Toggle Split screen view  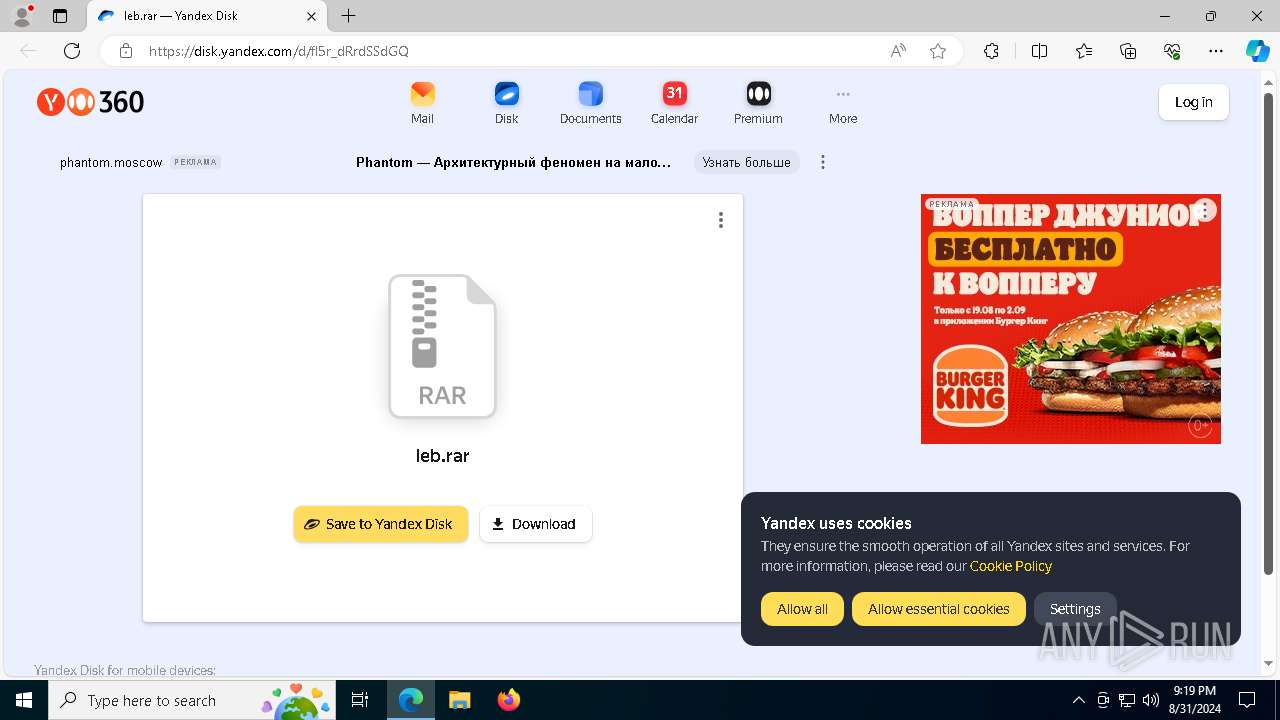pyautogui.click(x=1039, y=51)
